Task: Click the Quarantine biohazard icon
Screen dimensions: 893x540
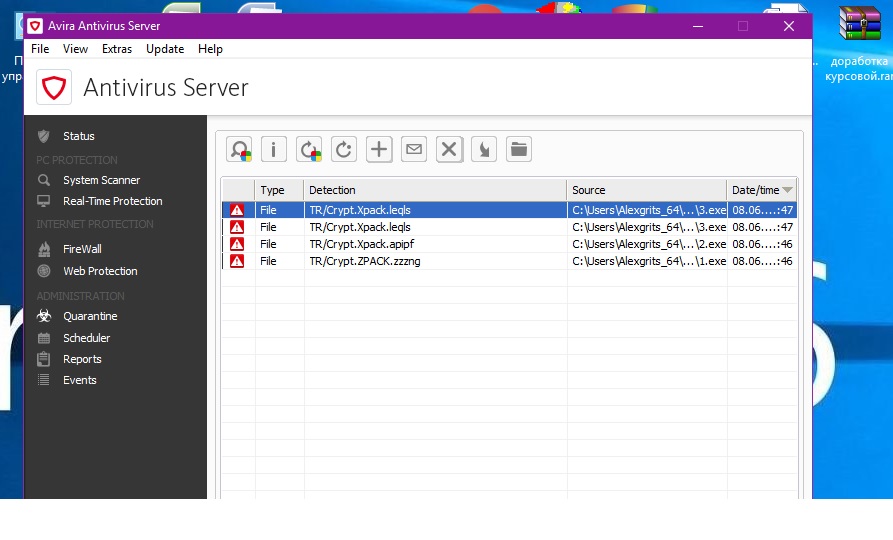Action: click(44, 316)
